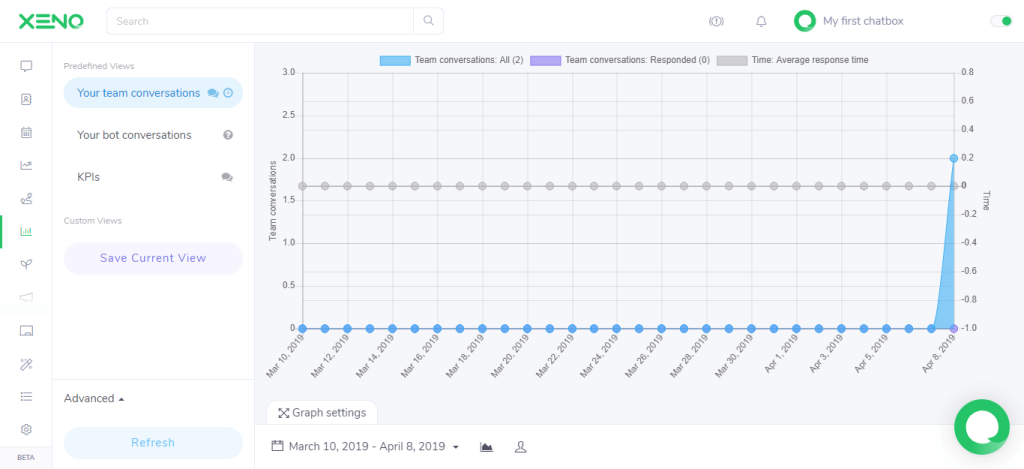Click into the Search input field

(x=260, y=21)
